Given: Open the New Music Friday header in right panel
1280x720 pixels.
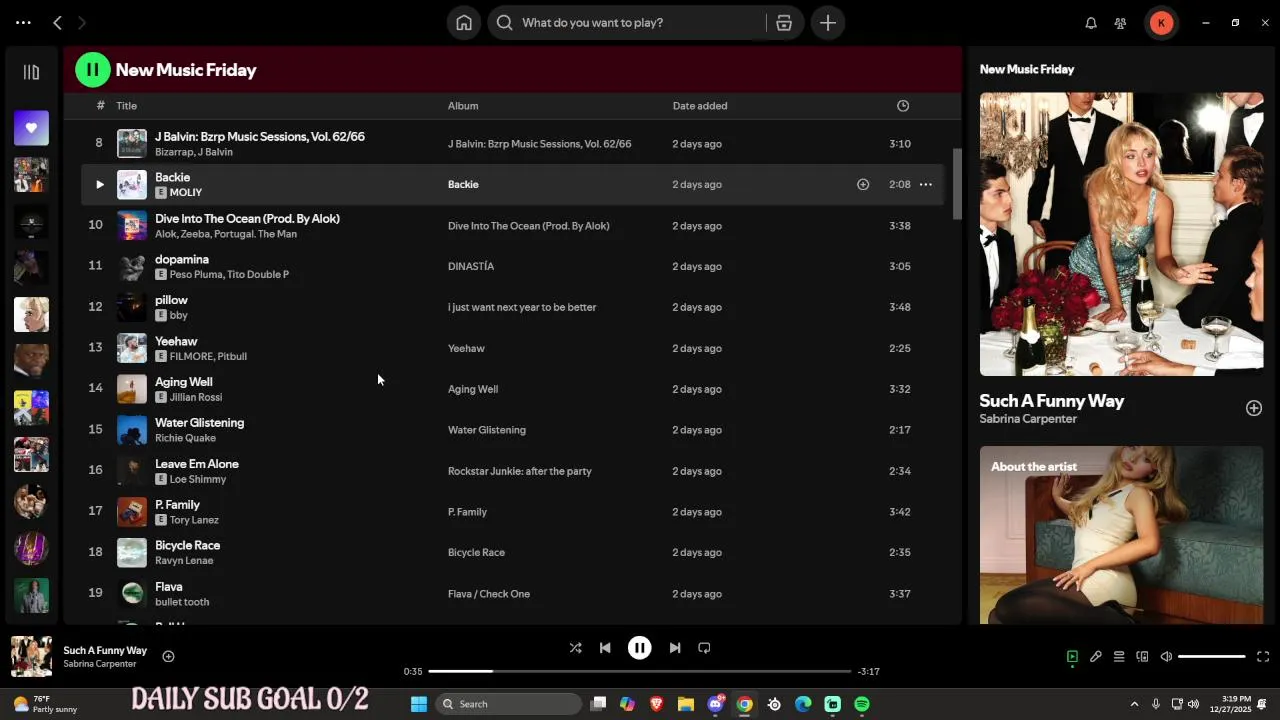Looking at the screenshot, I should [x=1027, y=69].
